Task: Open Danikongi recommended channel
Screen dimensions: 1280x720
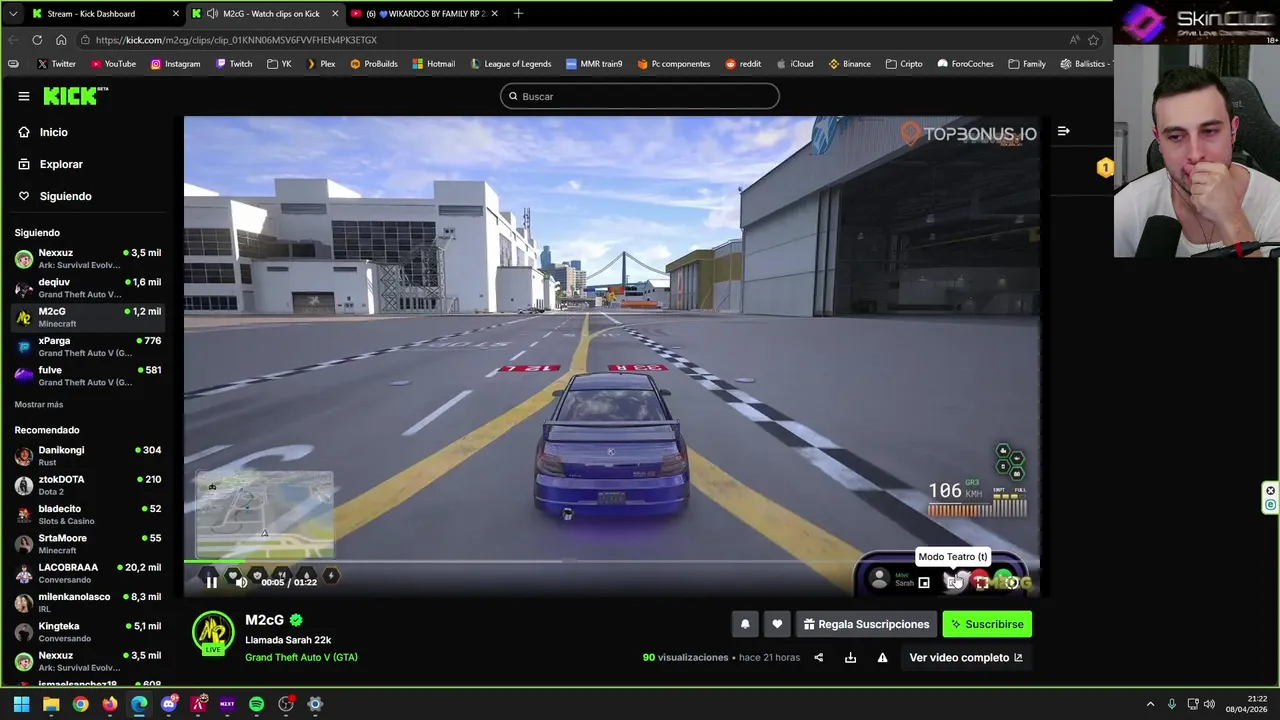Action: click(87, 455)
